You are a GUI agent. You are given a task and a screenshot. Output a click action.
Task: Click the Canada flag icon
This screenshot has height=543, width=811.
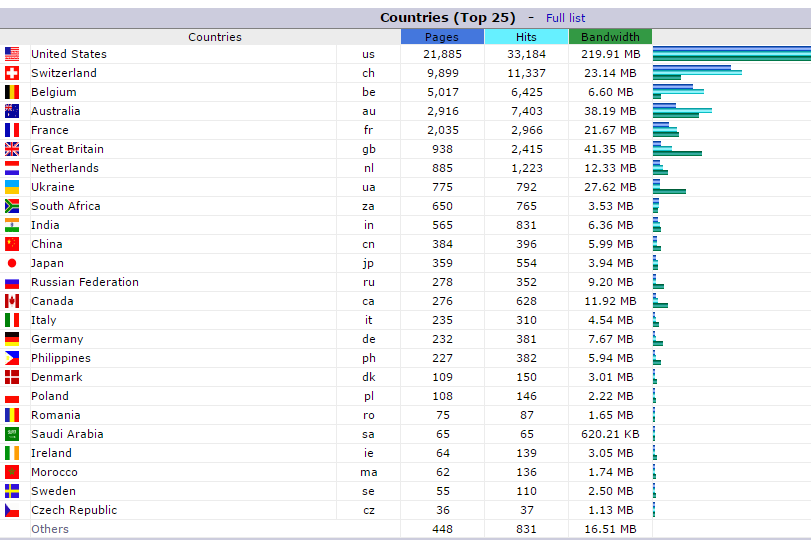coord(12,301)
